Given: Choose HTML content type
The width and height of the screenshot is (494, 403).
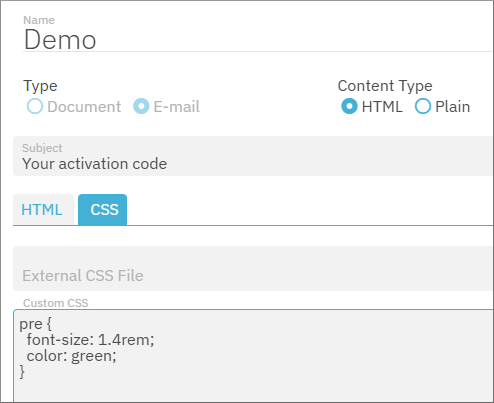Looking at the screenshot, I should [349, 107].
